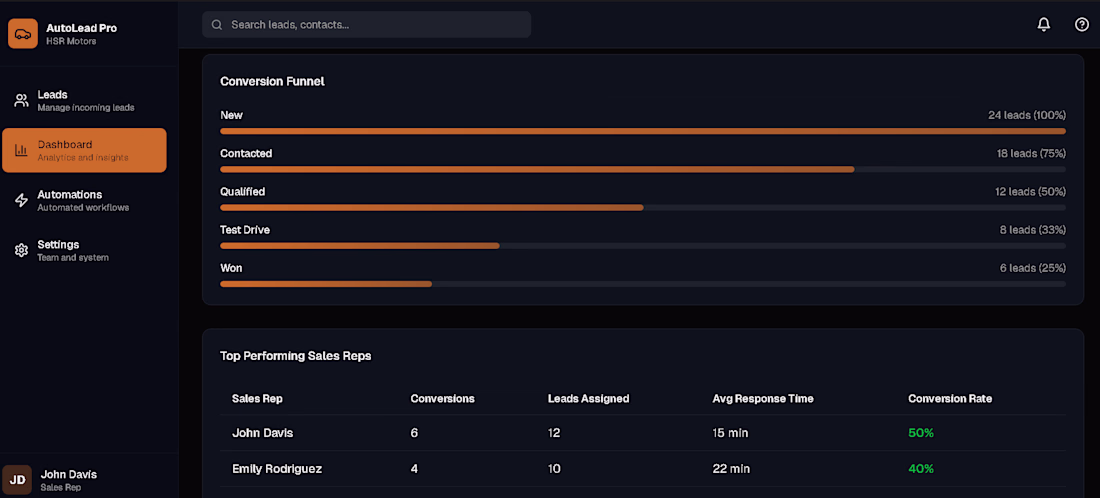Click the help question mark icon
Screen dimensions: 1100x498
[1081, 24]
